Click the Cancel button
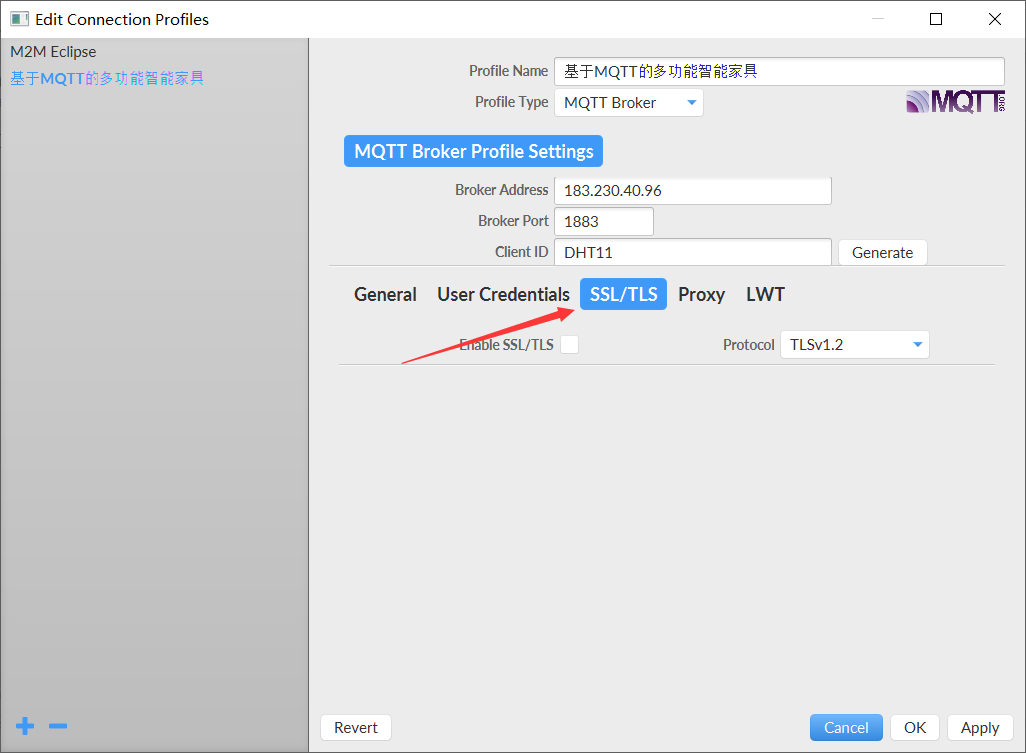The height and width of the screenshot is (753, 1026). [846, 727]
